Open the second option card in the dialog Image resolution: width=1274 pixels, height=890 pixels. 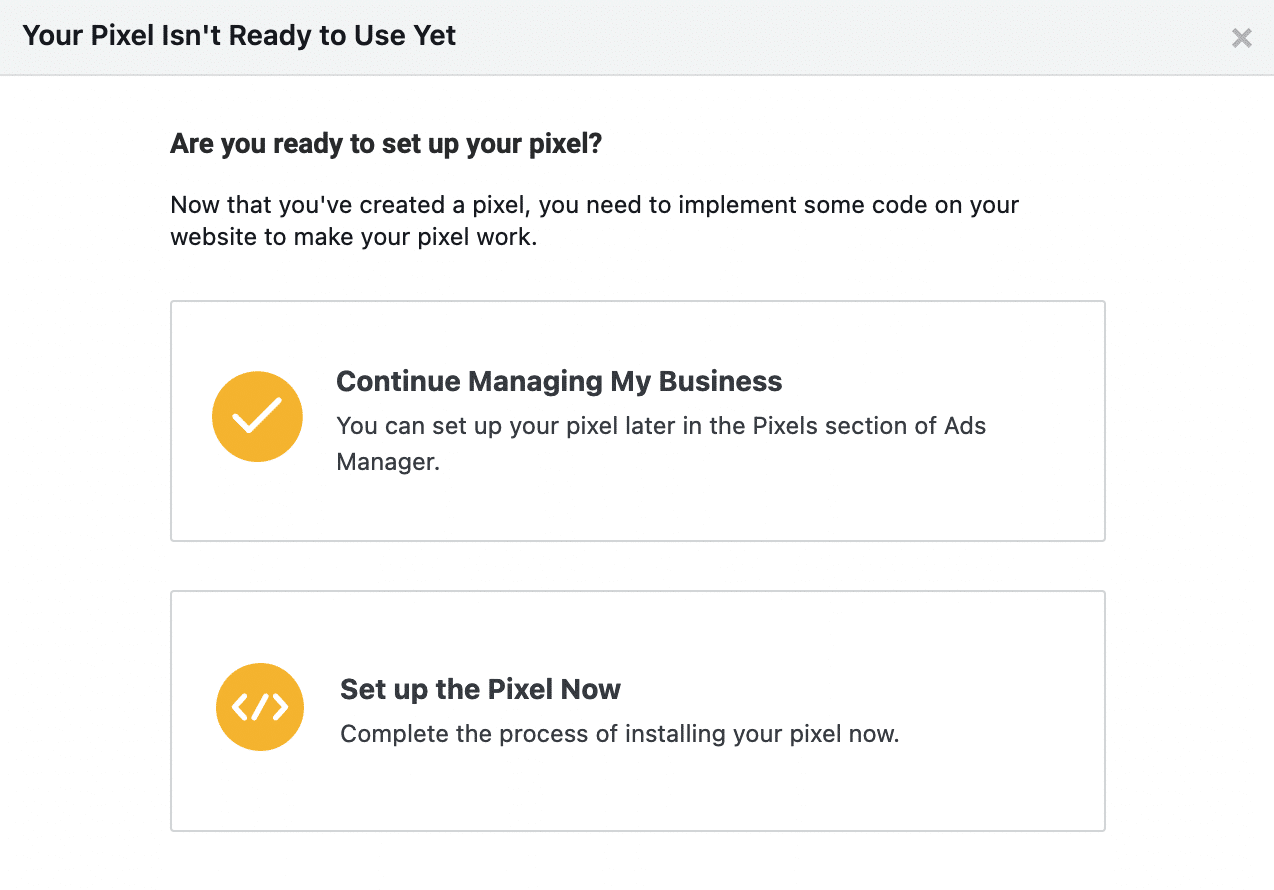point(637,710)
